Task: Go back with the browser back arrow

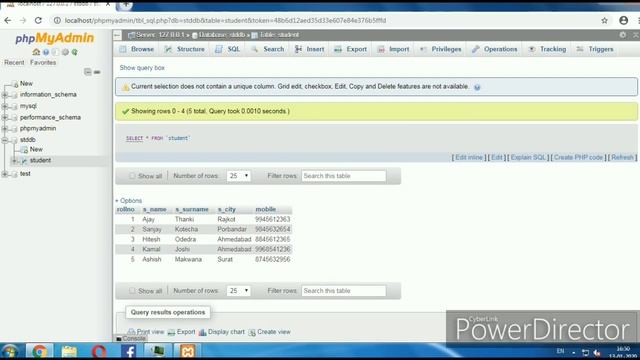Action: click(8, 20)
